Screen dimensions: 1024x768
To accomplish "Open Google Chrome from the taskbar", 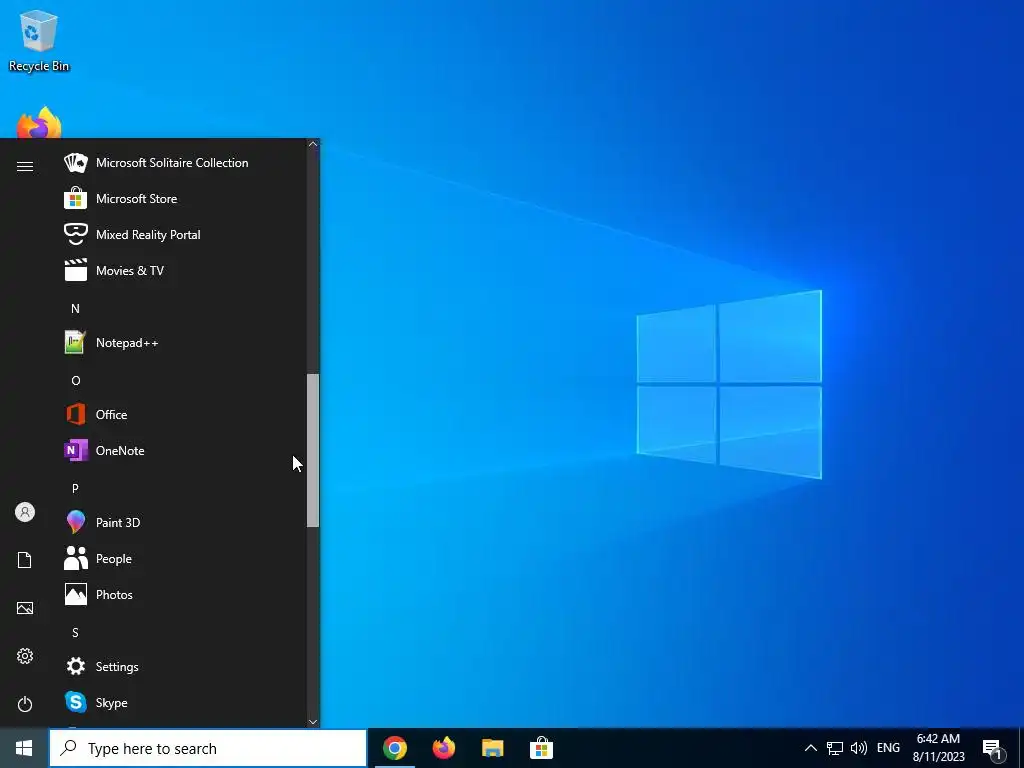I will click(x=395, y=748).
